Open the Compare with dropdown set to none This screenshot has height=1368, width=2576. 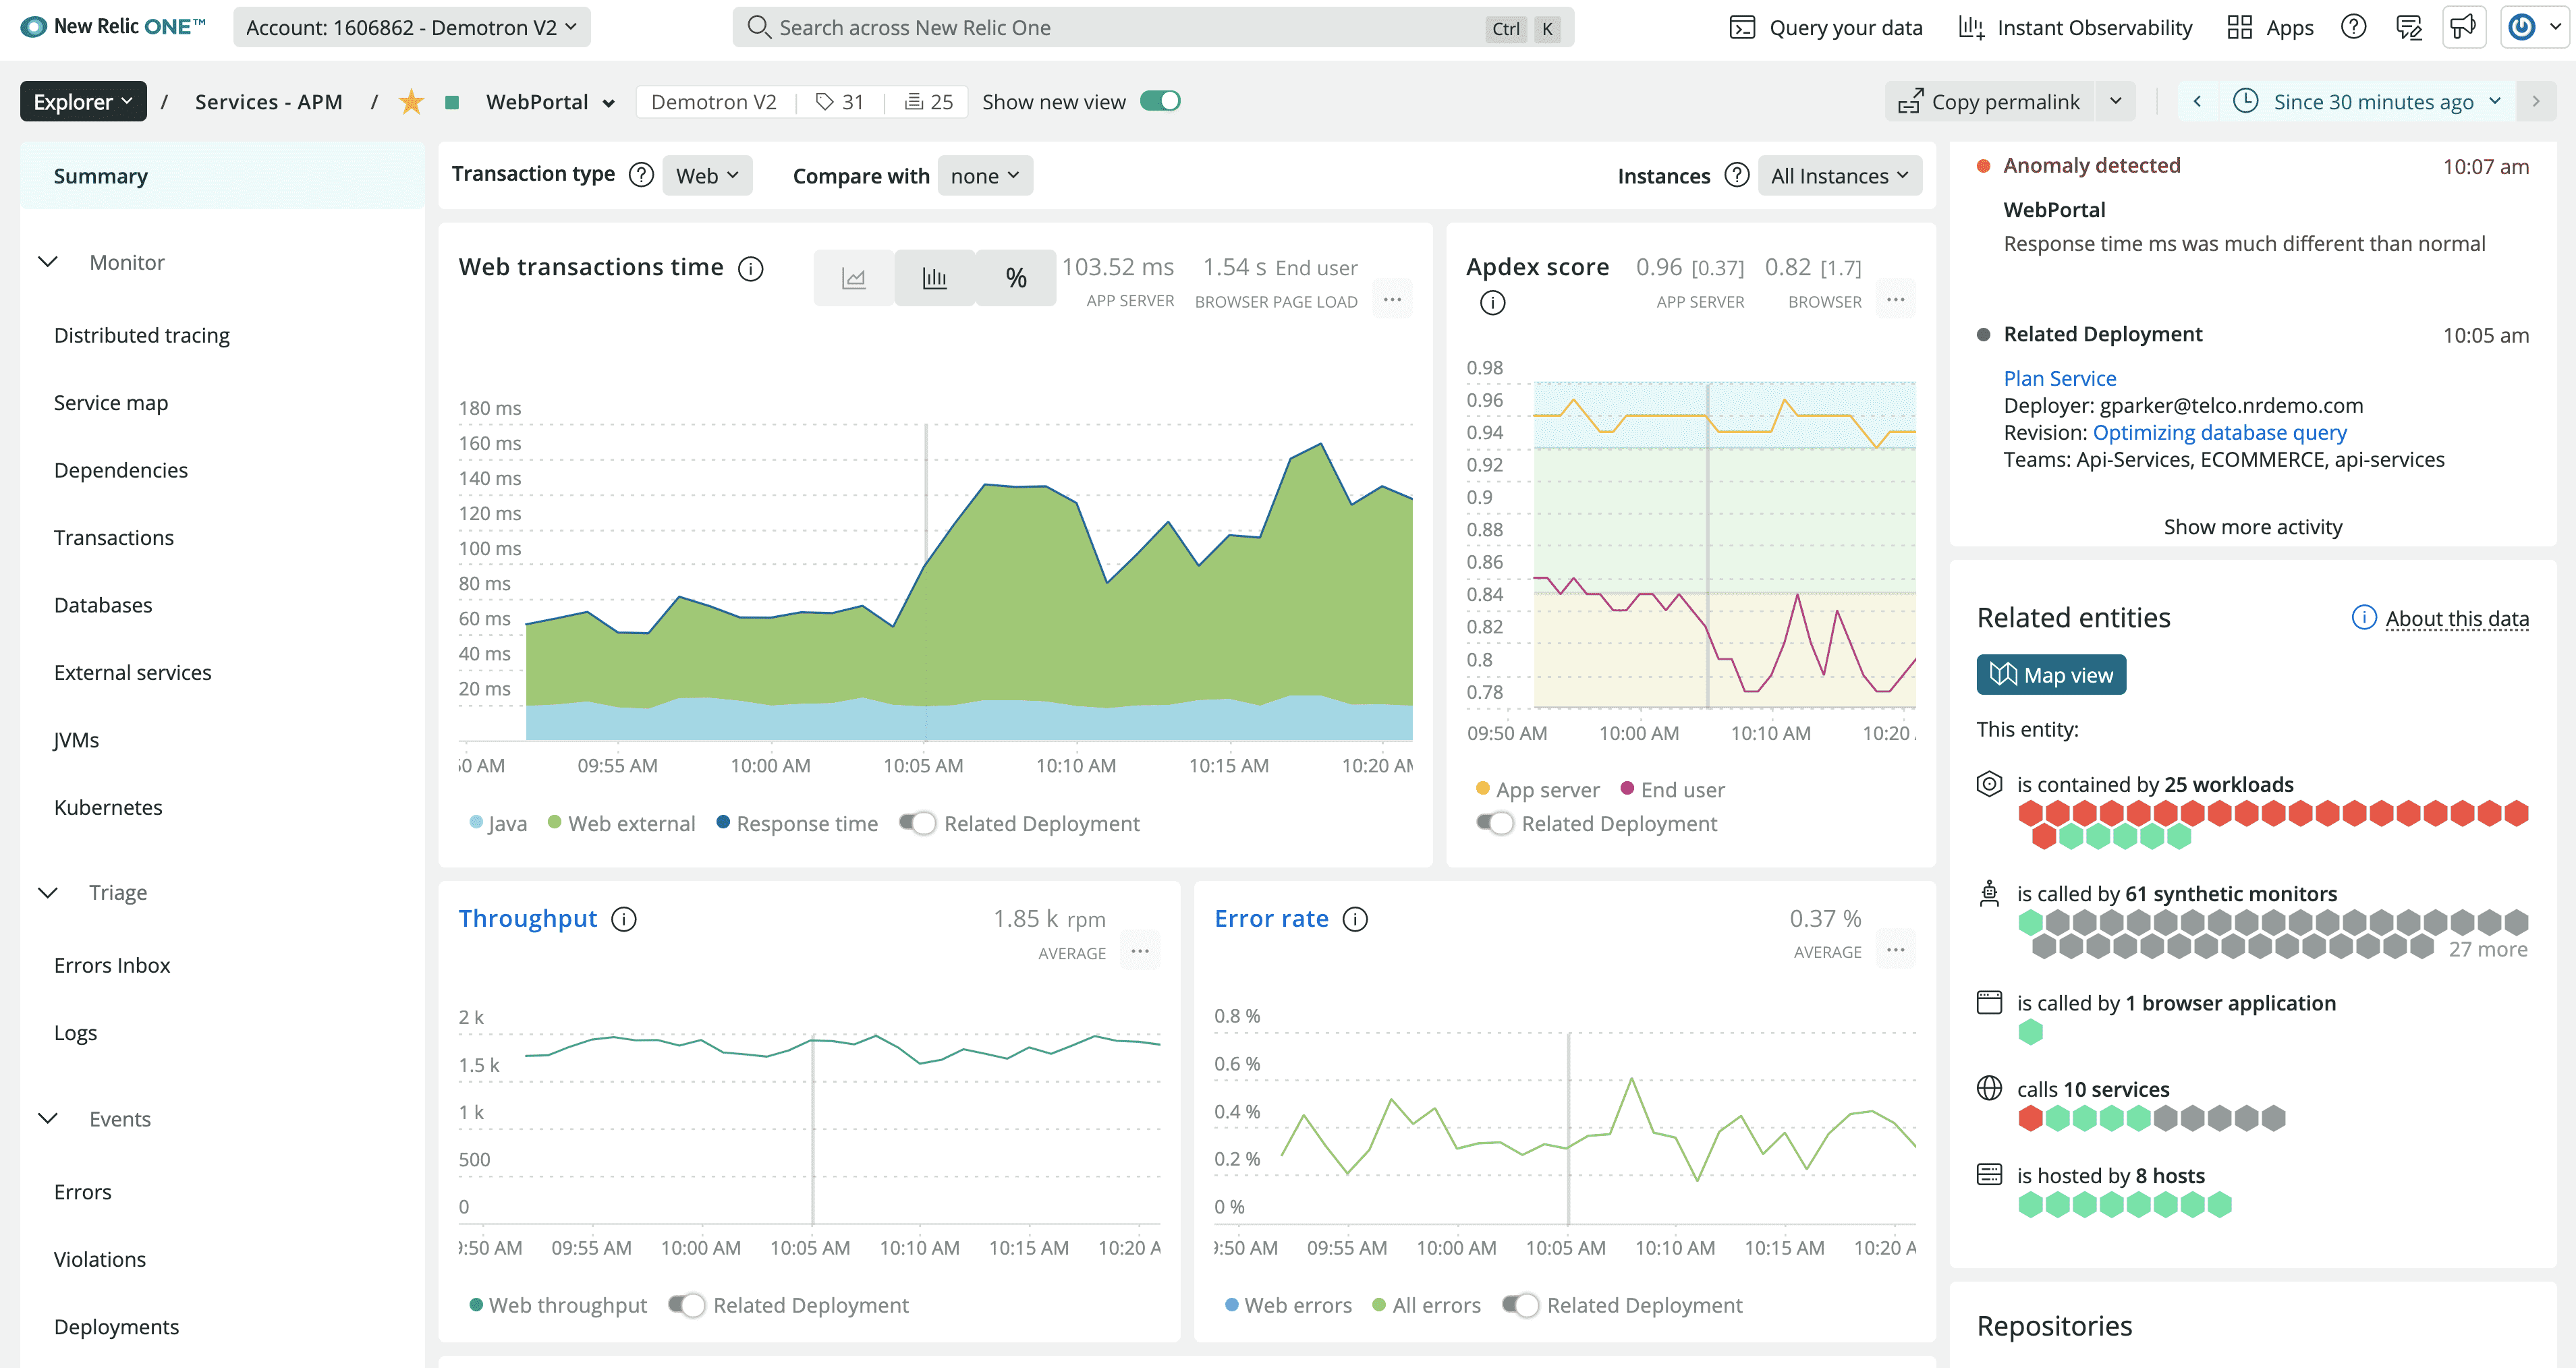click(x=984, y=175)
